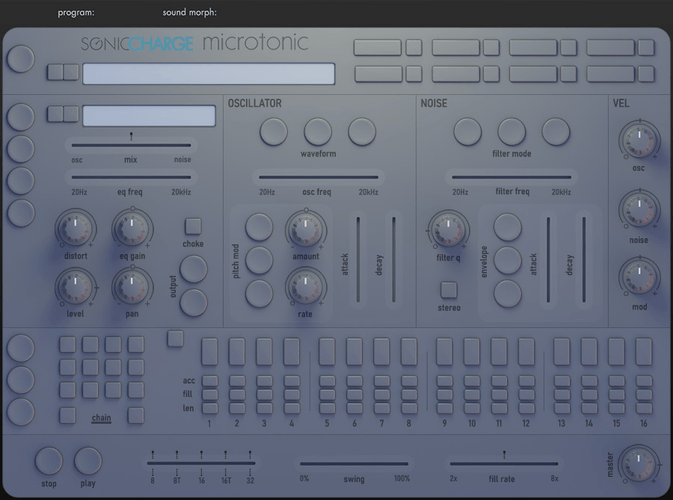Select the bottom noise envelope button

tap(507, 294)
